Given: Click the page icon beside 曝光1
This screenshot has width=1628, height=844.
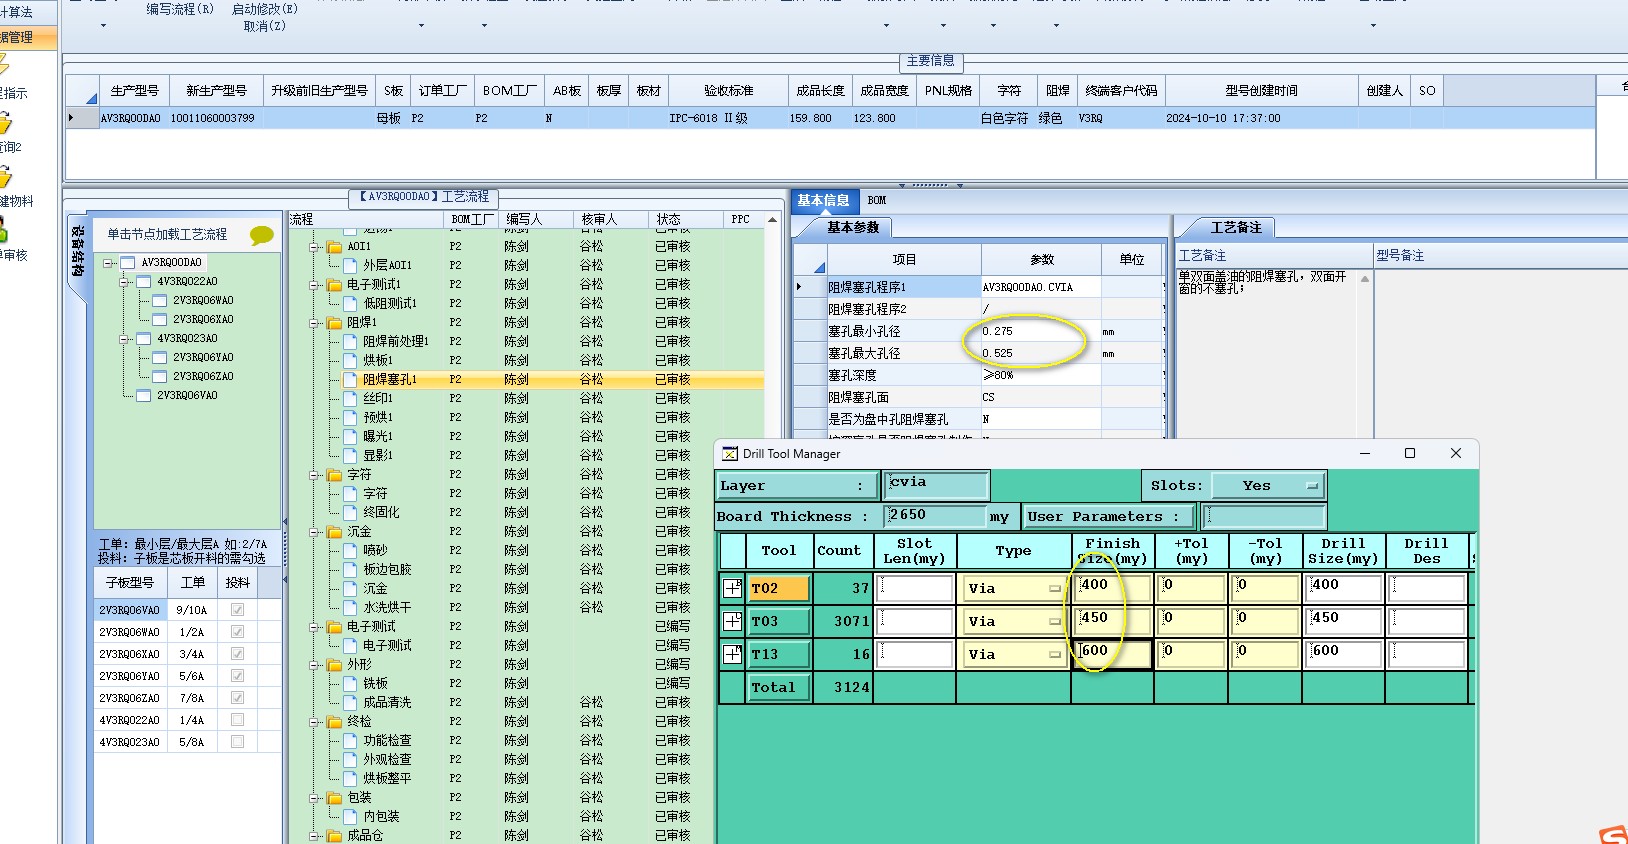Looking at the screenshot, I should pos(350,436).
